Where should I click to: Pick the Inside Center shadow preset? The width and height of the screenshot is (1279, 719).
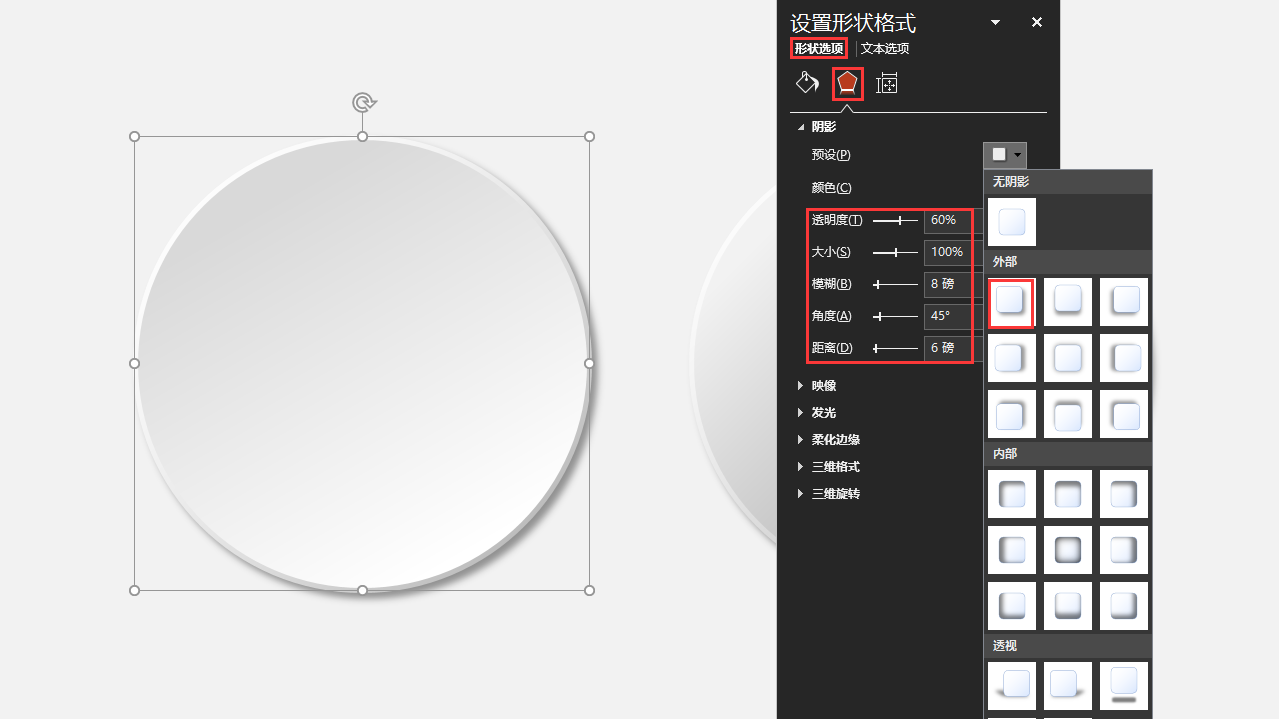(1067, 549)
